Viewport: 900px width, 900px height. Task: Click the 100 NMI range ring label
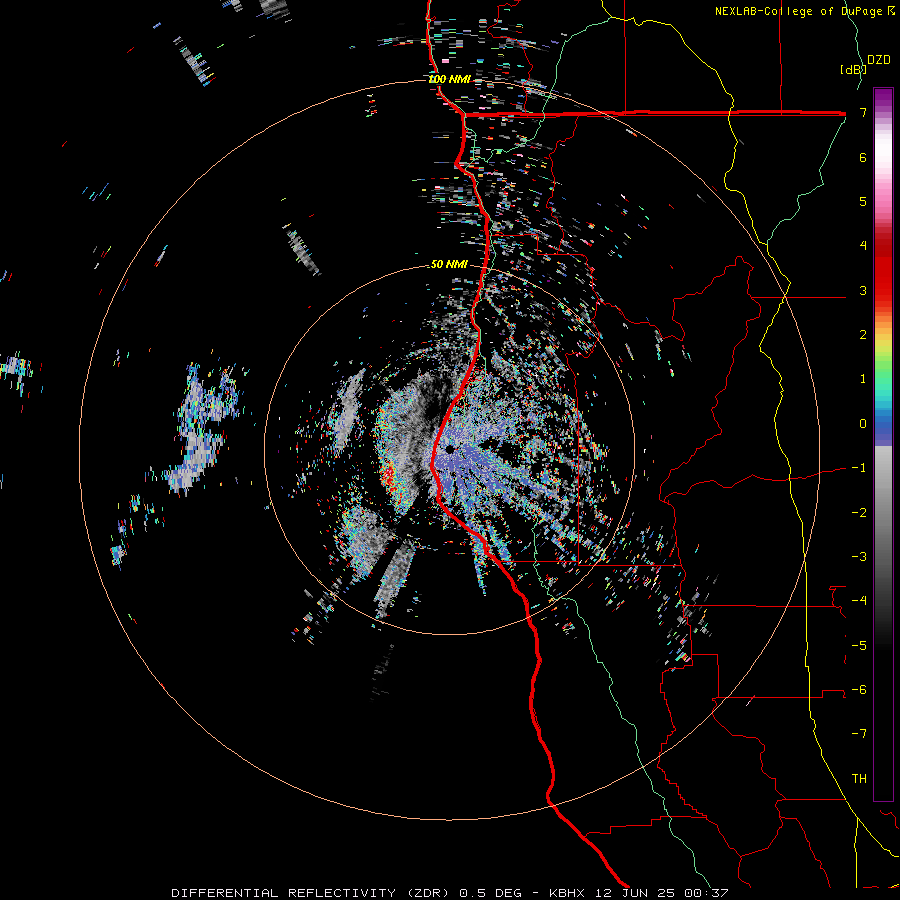449,79
